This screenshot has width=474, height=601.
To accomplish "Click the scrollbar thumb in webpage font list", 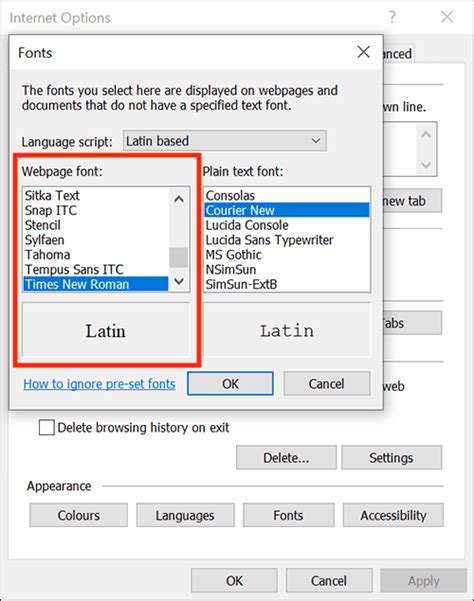I will pyautogui.click(x=179, y=257).
